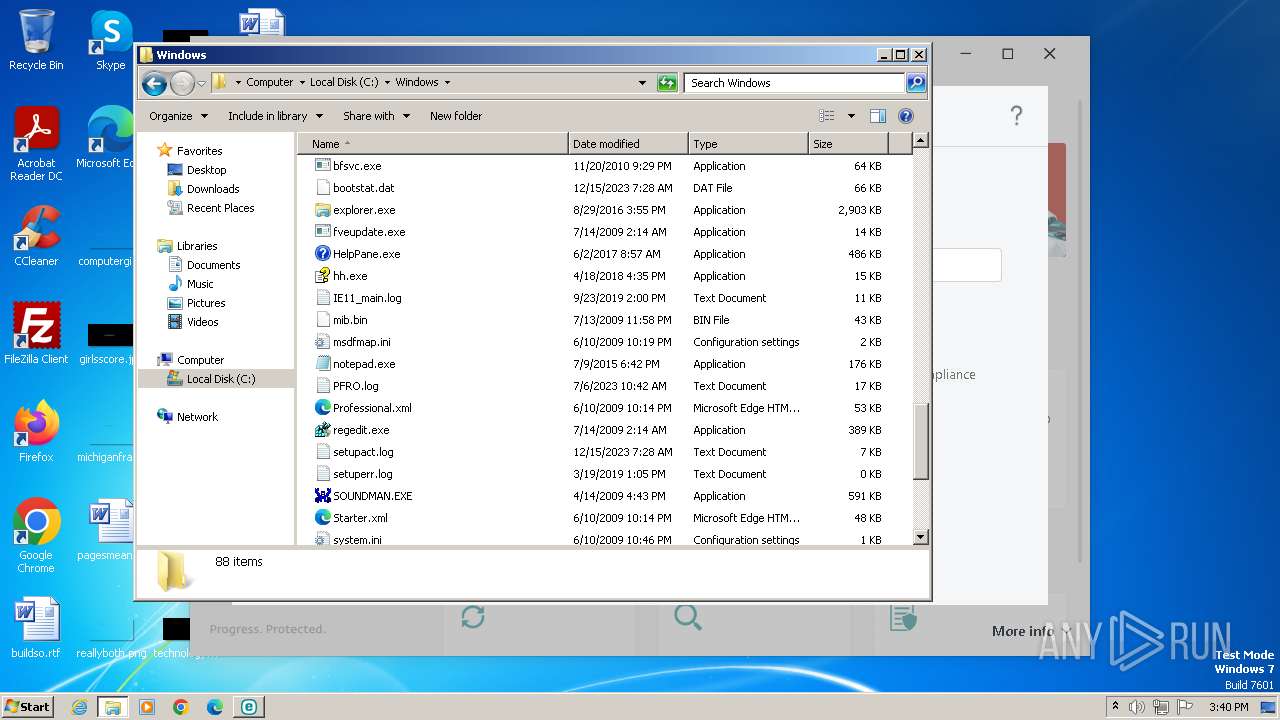
Task: Click Local Disk (C:) in the address breadcrumb
Action: click(x=344, y=83)
